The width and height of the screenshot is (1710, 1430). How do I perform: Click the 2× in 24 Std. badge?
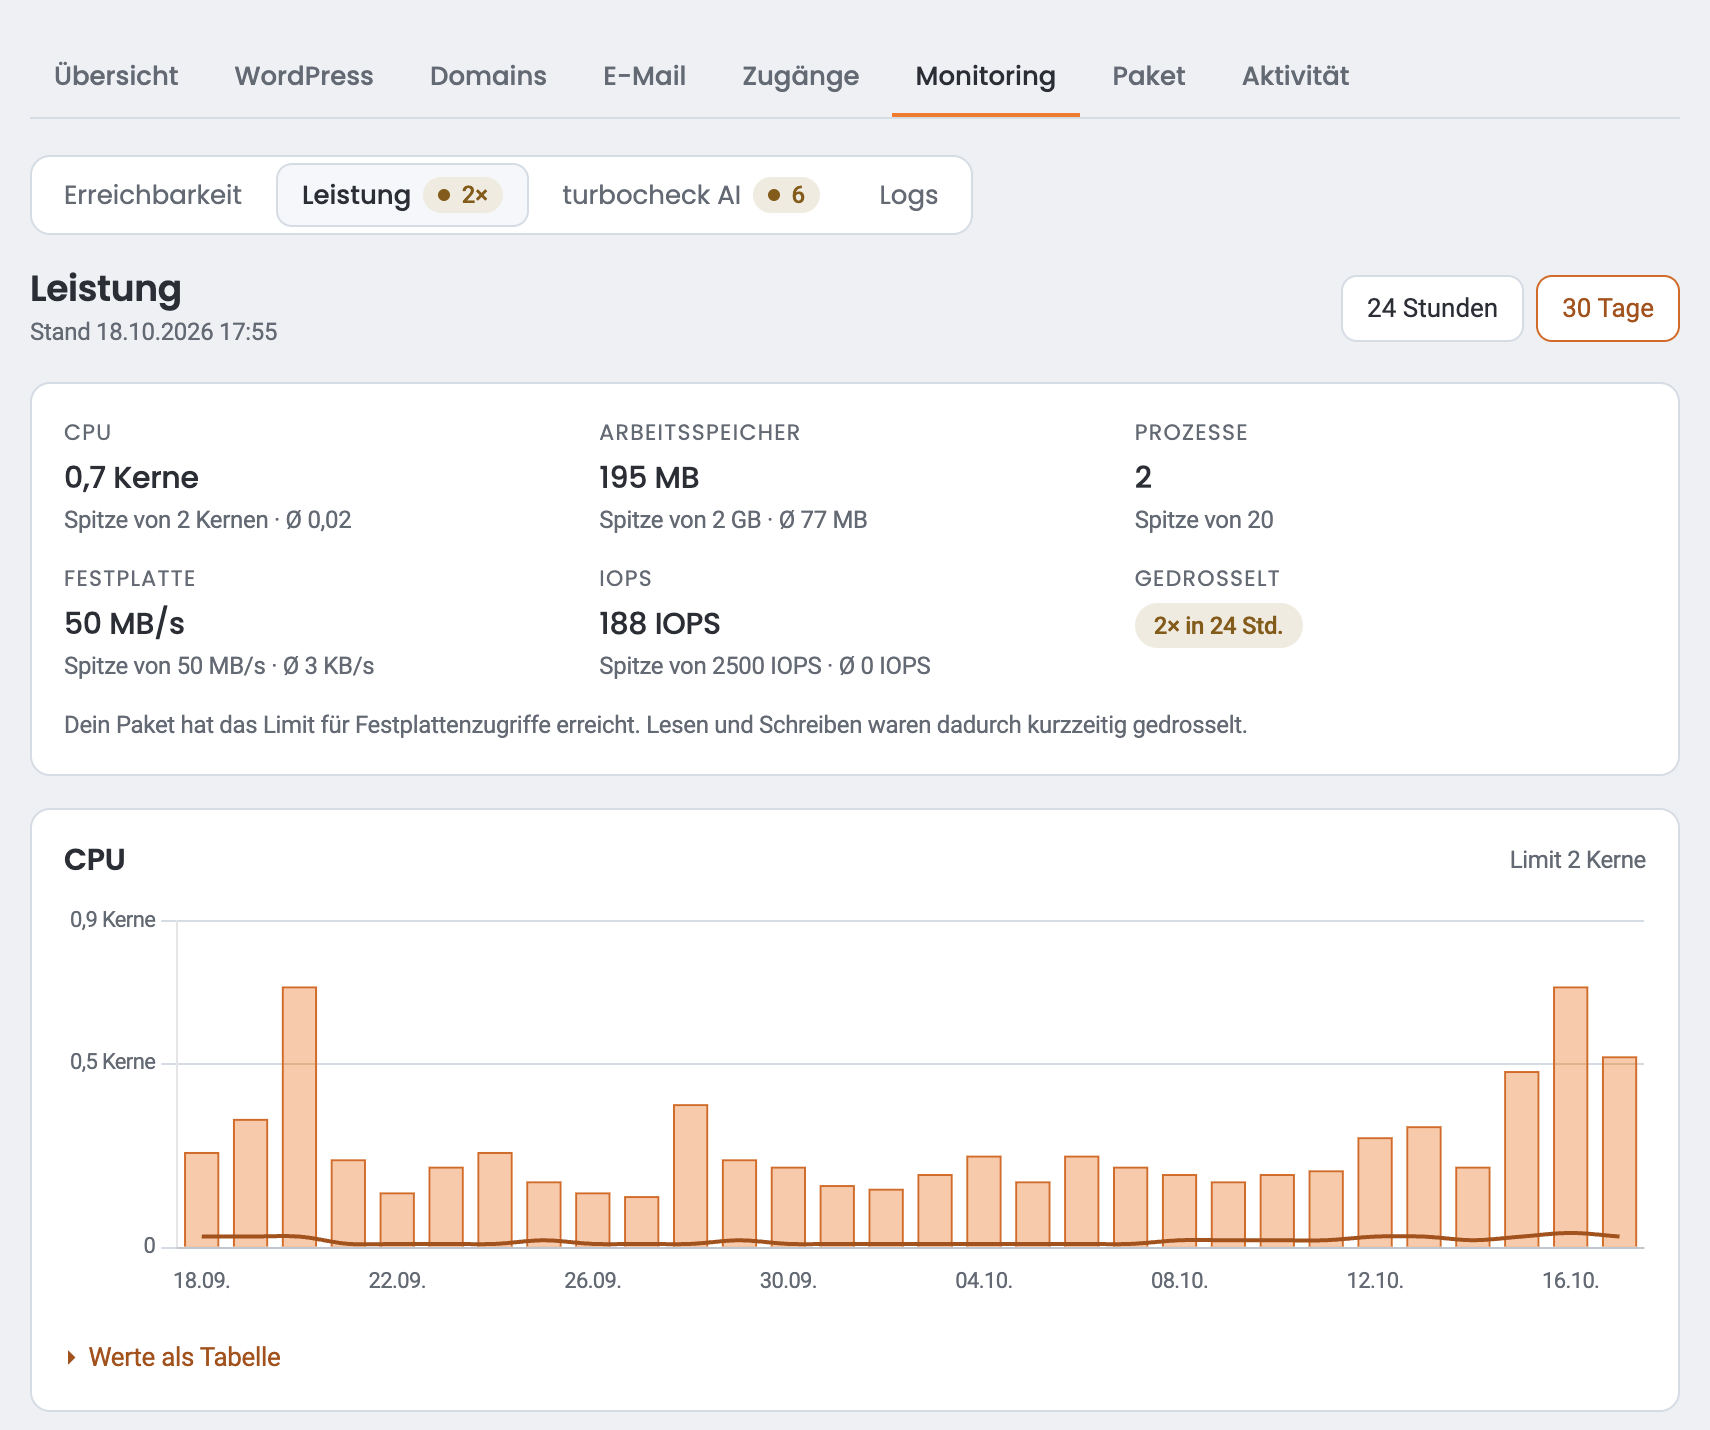coord(1218,626)
